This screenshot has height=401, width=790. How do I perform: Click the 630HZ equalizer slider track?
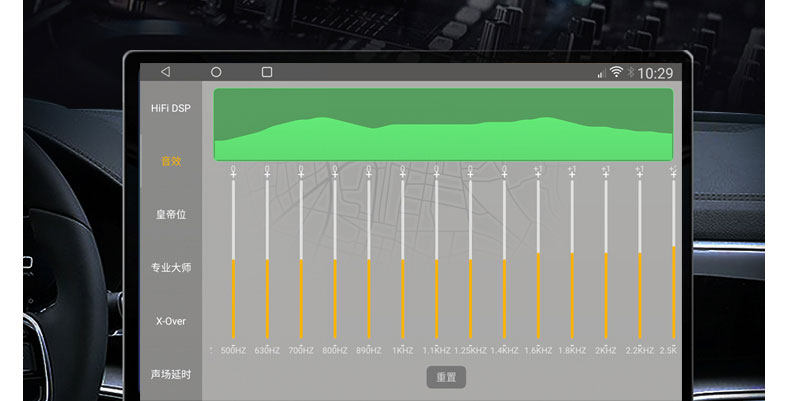[x=267, y=259]
